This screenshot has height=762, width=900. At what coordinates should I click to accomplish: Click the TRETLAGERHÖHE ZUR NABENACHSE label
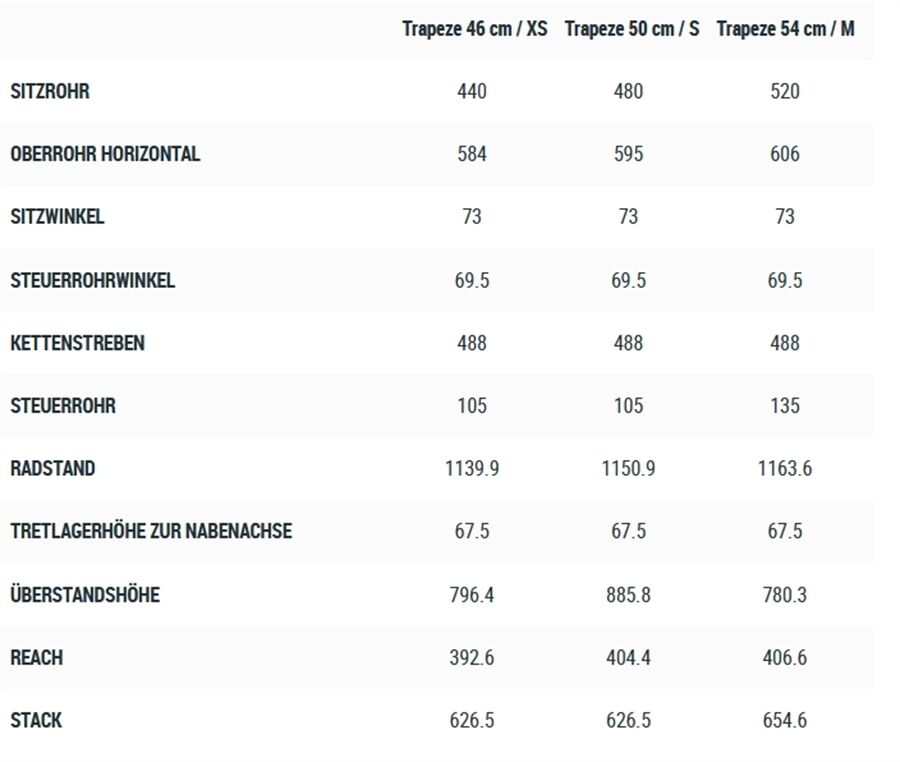[151, 531]
